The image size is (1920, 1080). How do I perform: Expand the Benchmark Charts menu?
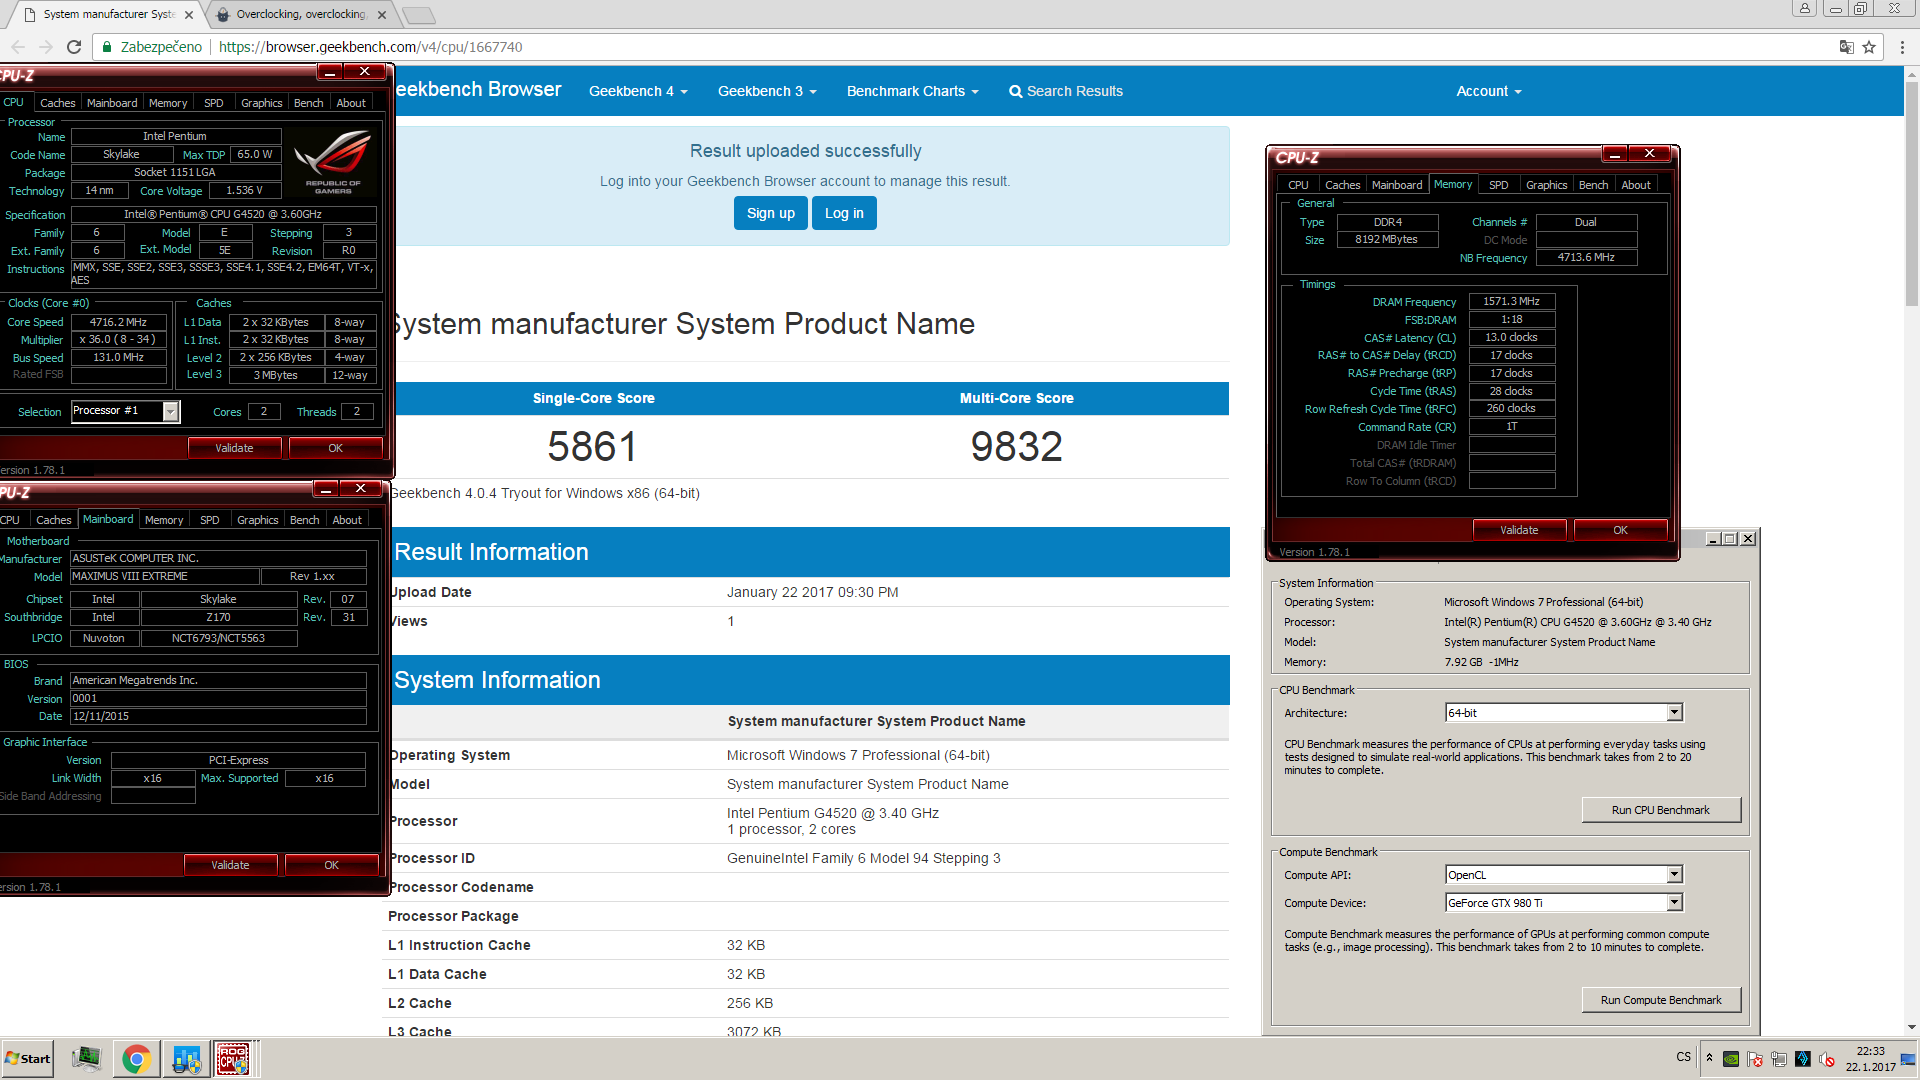point(912,91)
